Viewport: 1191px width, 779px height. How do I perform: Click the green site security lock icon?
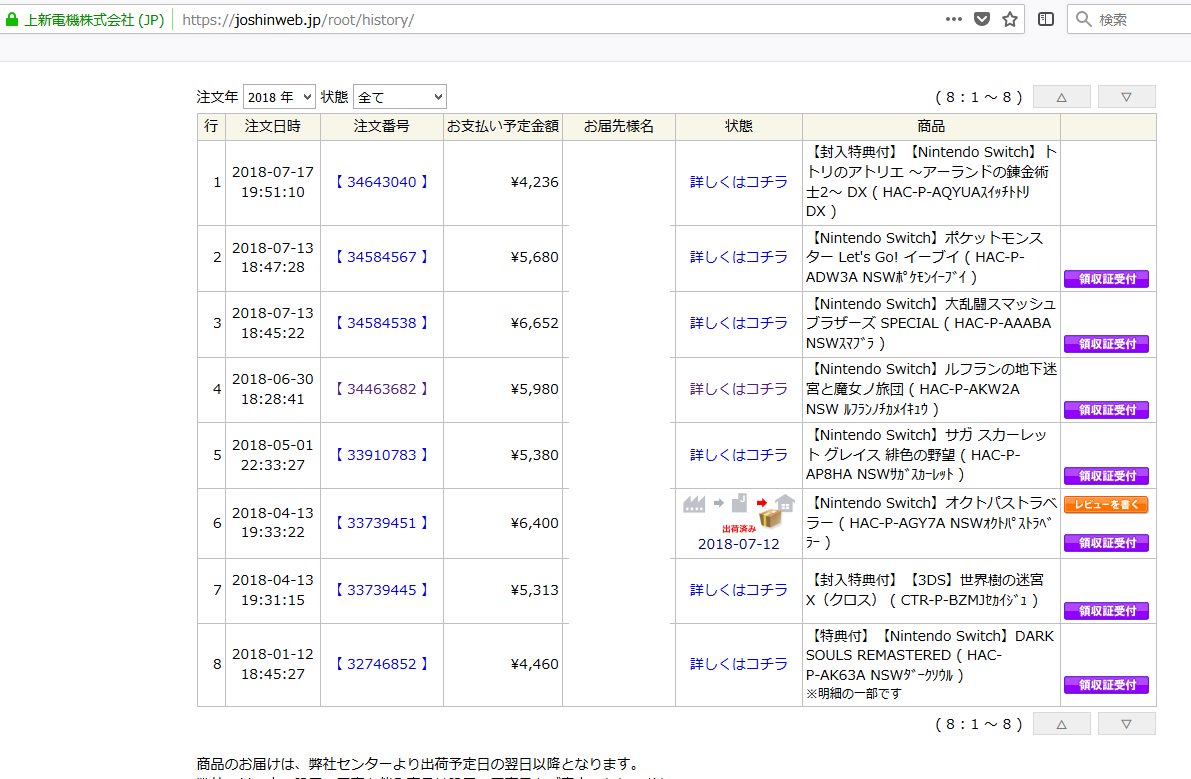[x=11, y=19]
